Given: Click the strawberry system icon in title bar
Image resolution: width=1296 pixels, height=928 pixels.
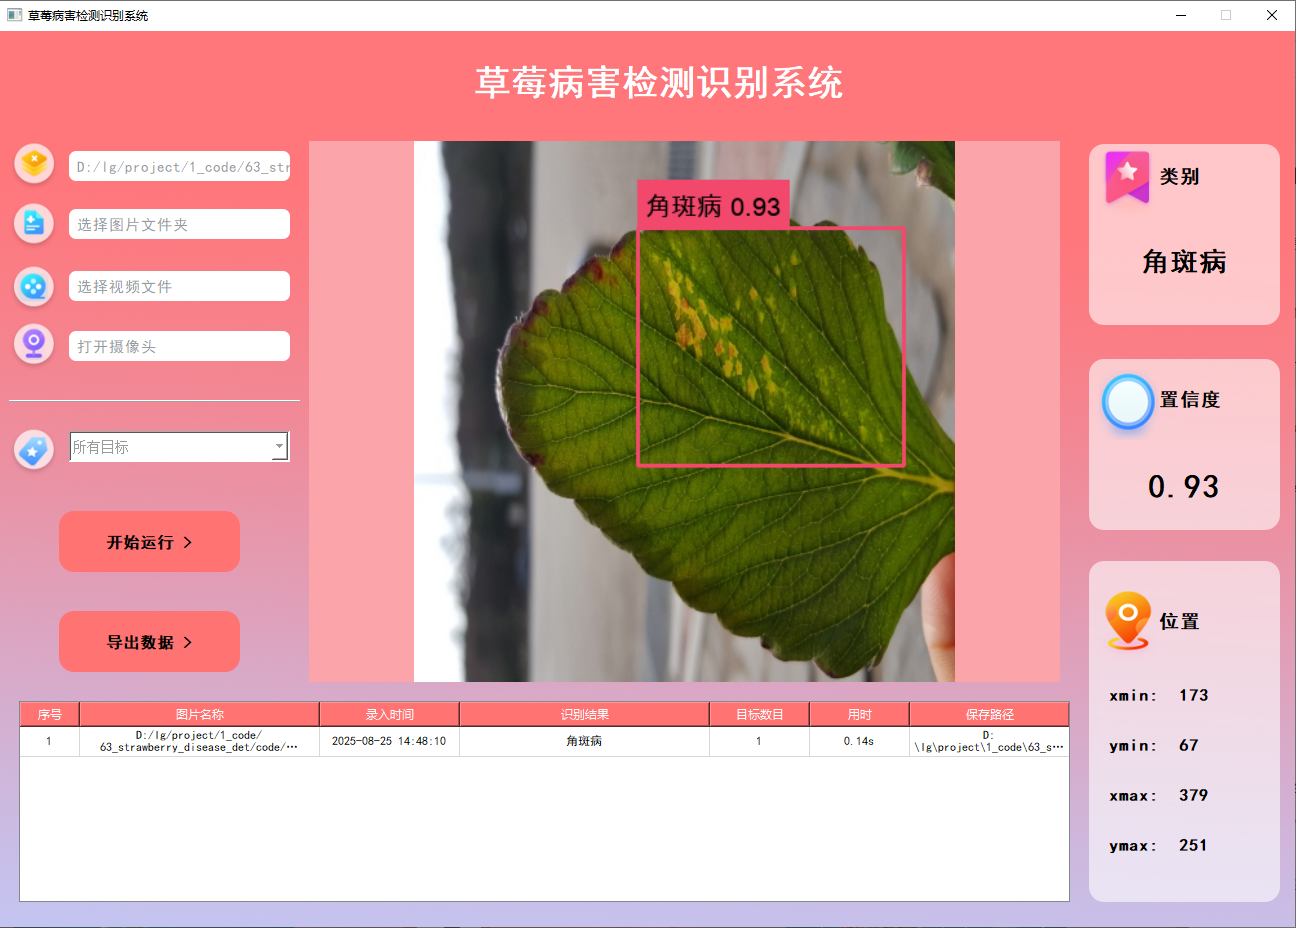Looking at the screenshot, I should point(14,15).
